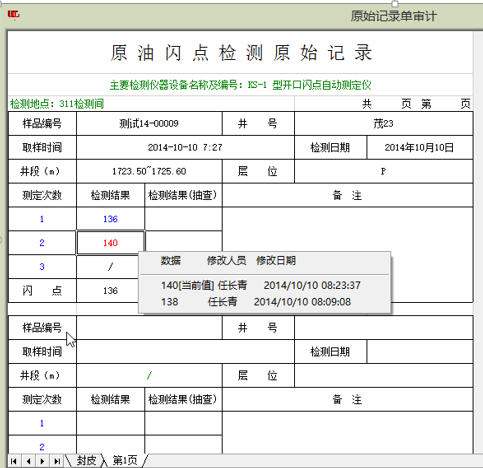Click the 闪点 row label
Viewport: 483px width, 468px height.
tap(42, 291)
